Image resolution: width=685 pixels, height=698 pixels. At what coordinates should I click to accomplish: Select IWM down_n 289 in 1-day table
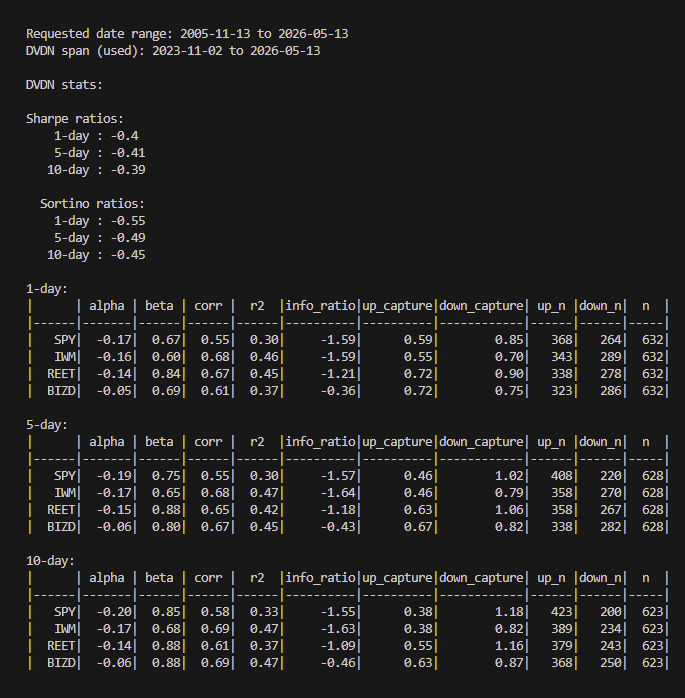click(611, 357)
